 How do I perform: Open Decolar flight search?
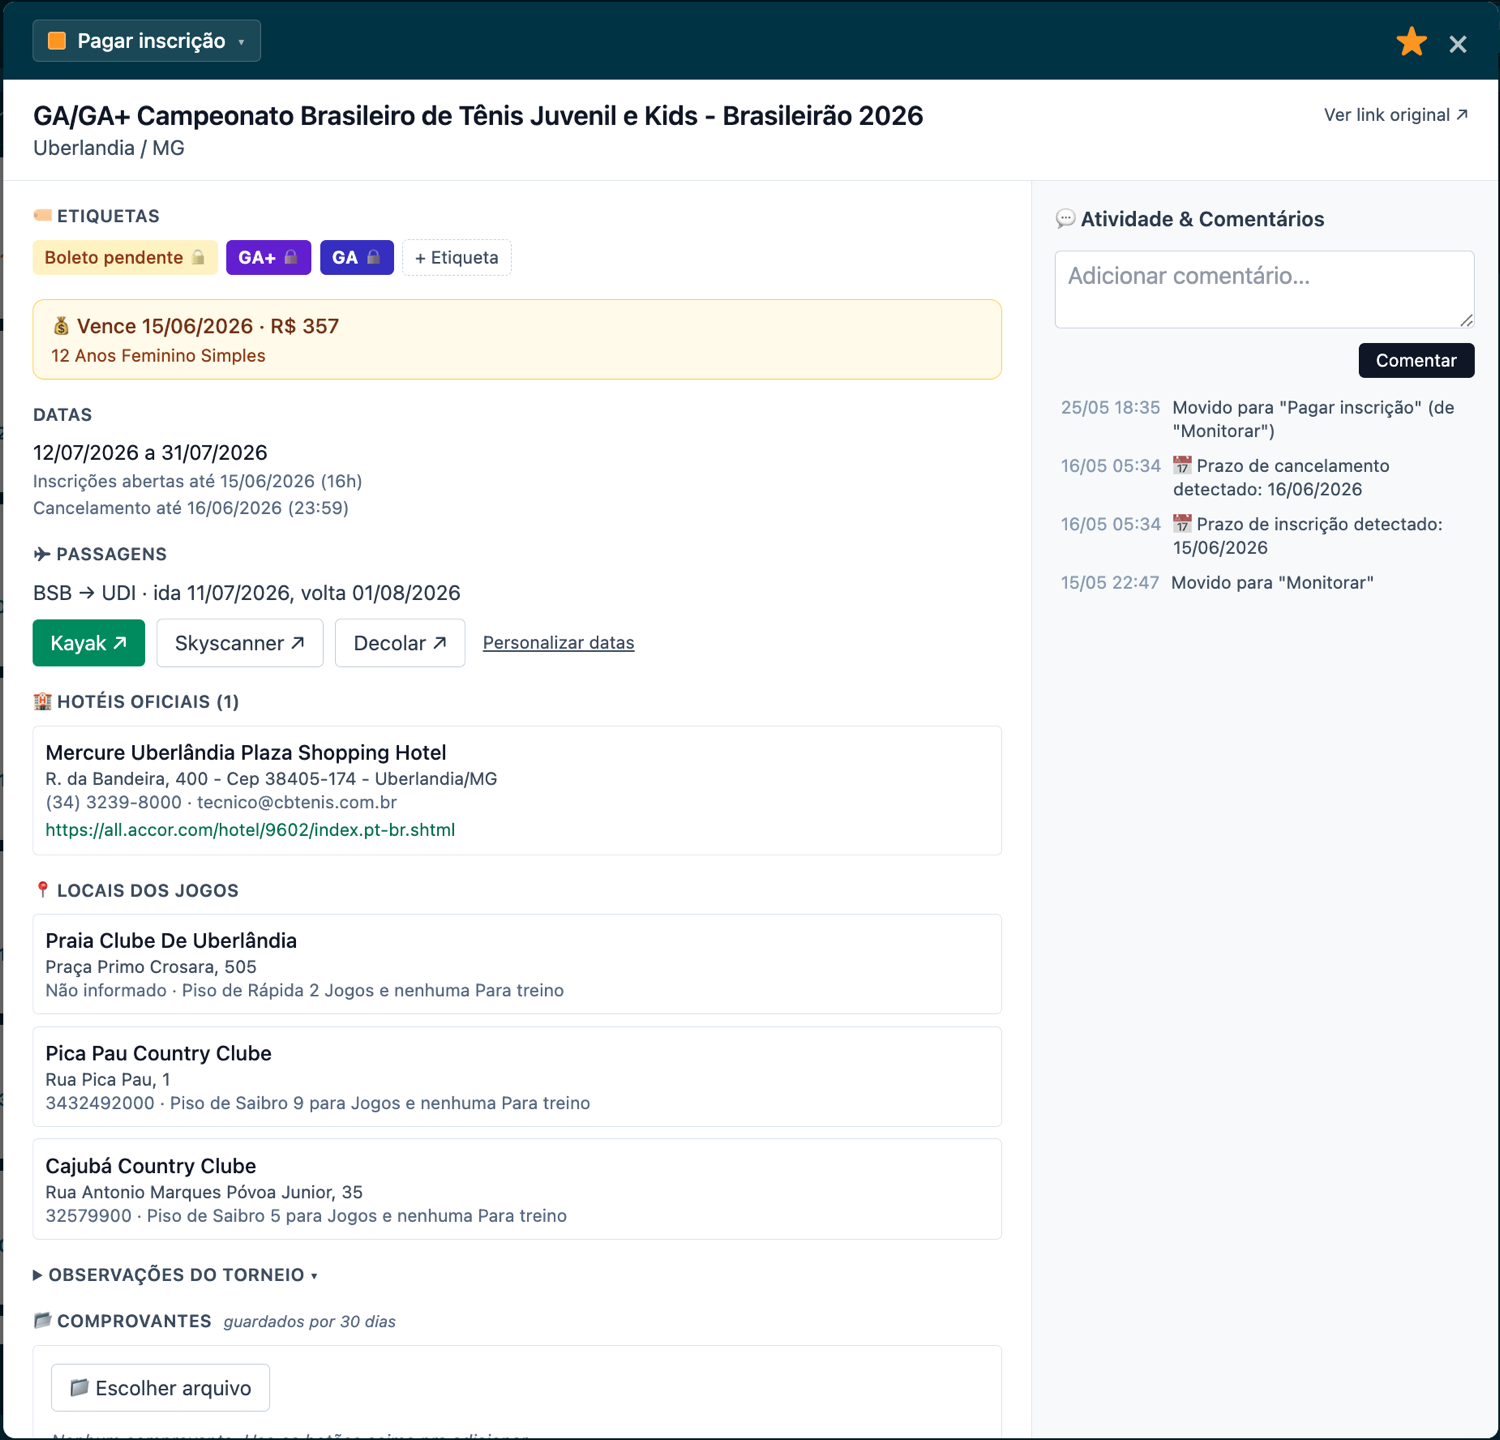tap(400, 643)
